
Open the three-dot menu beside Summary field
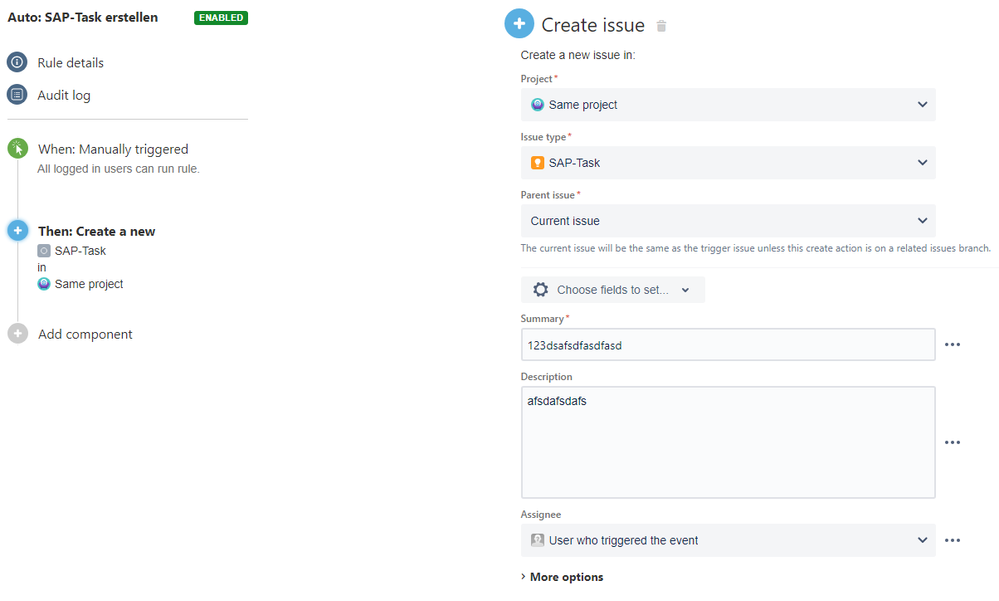[952, 345]
